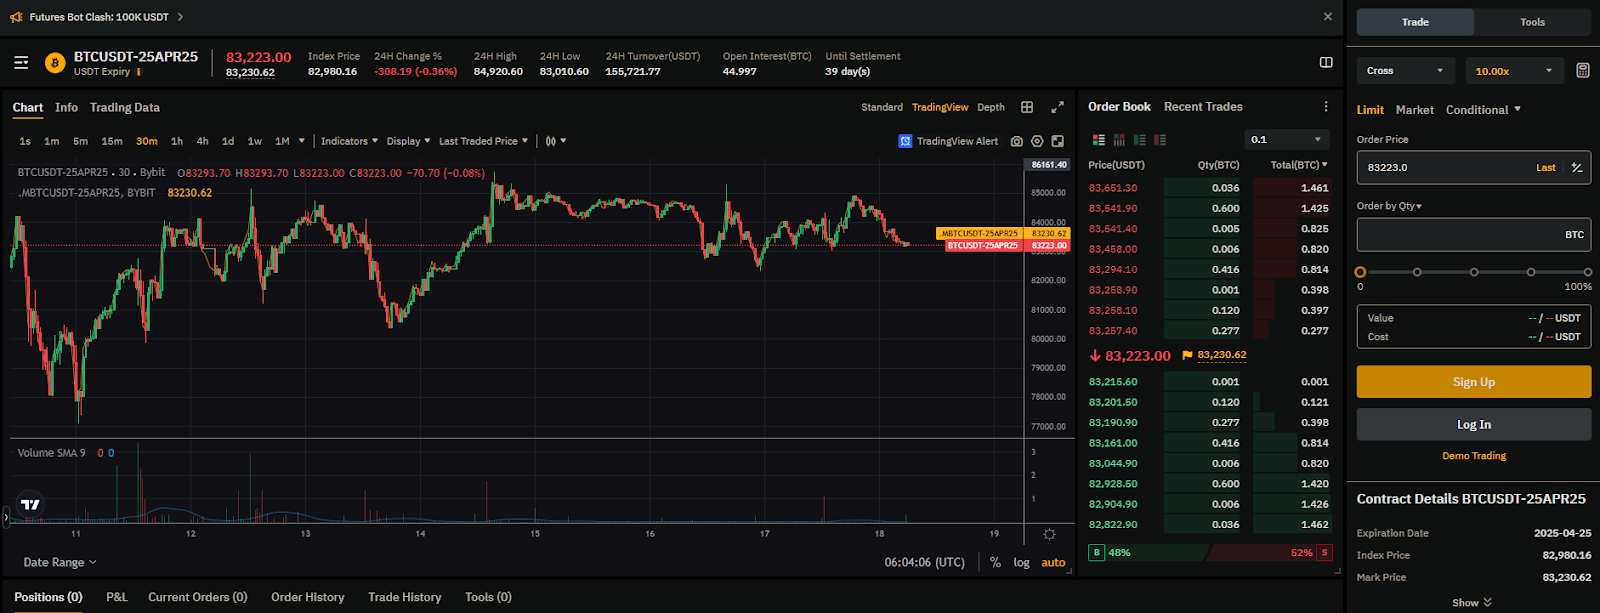Click the Futures Bot Clash megaphone icon

click(16, 17)
